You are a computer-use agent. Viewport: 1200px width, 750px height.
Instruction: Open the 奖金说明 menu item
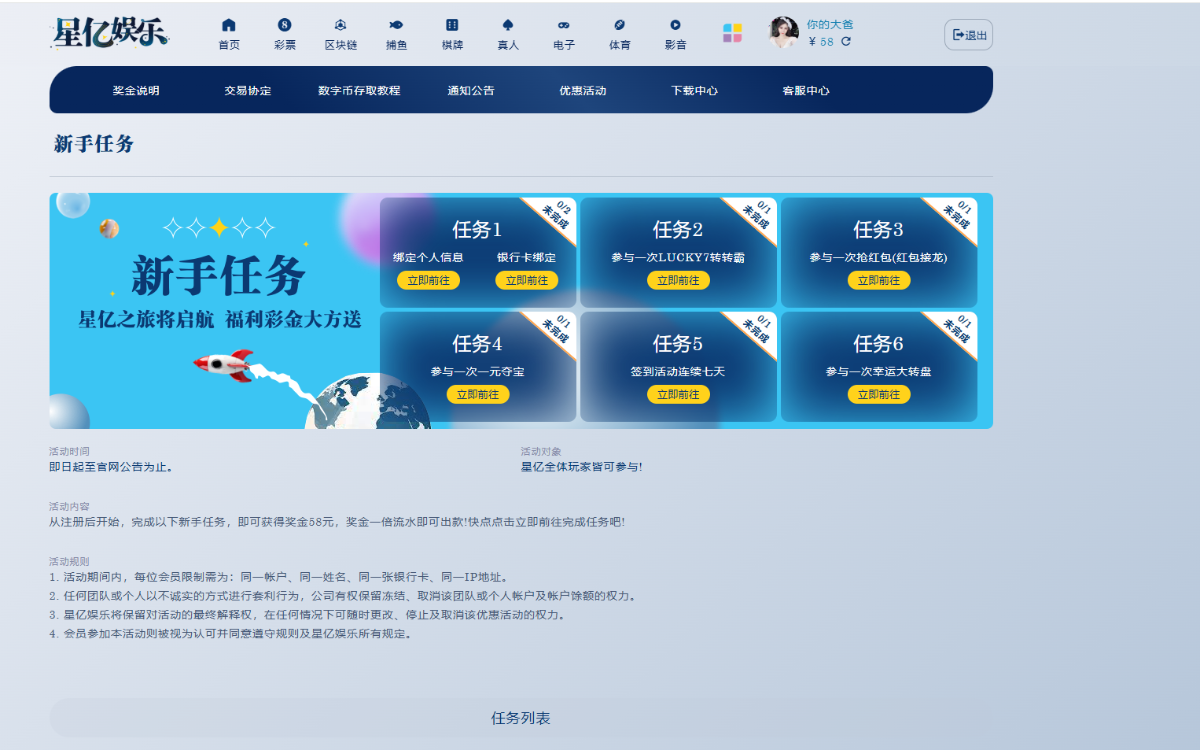click(x=136, y=90)
